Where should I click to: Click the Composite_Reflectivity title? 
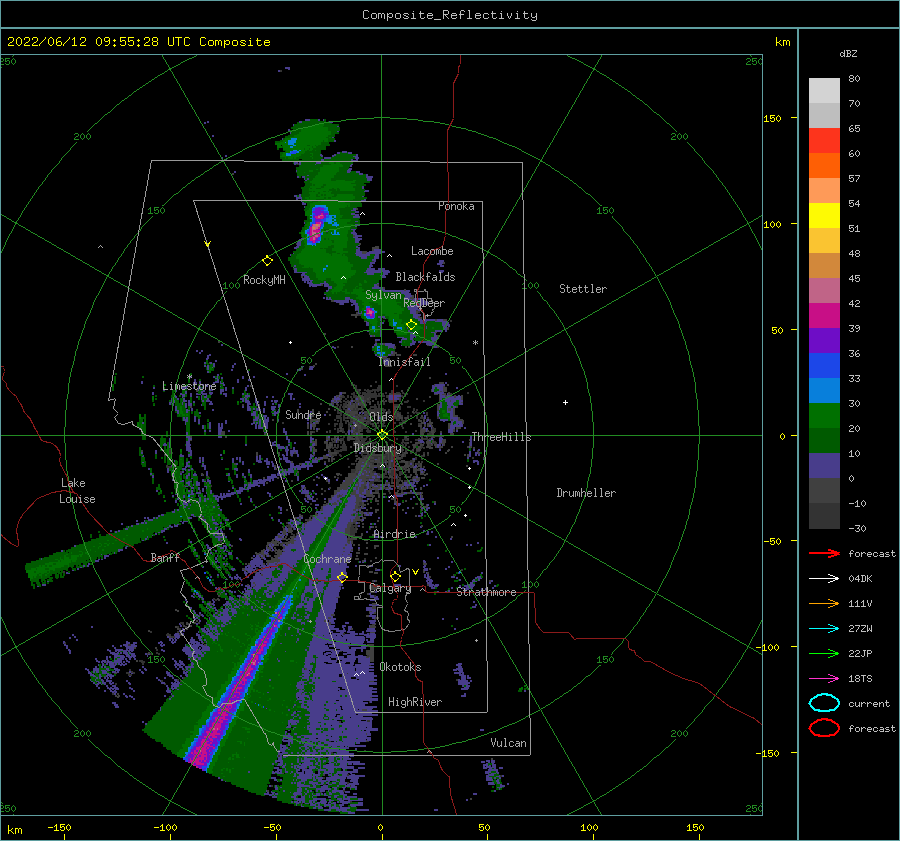450,15
